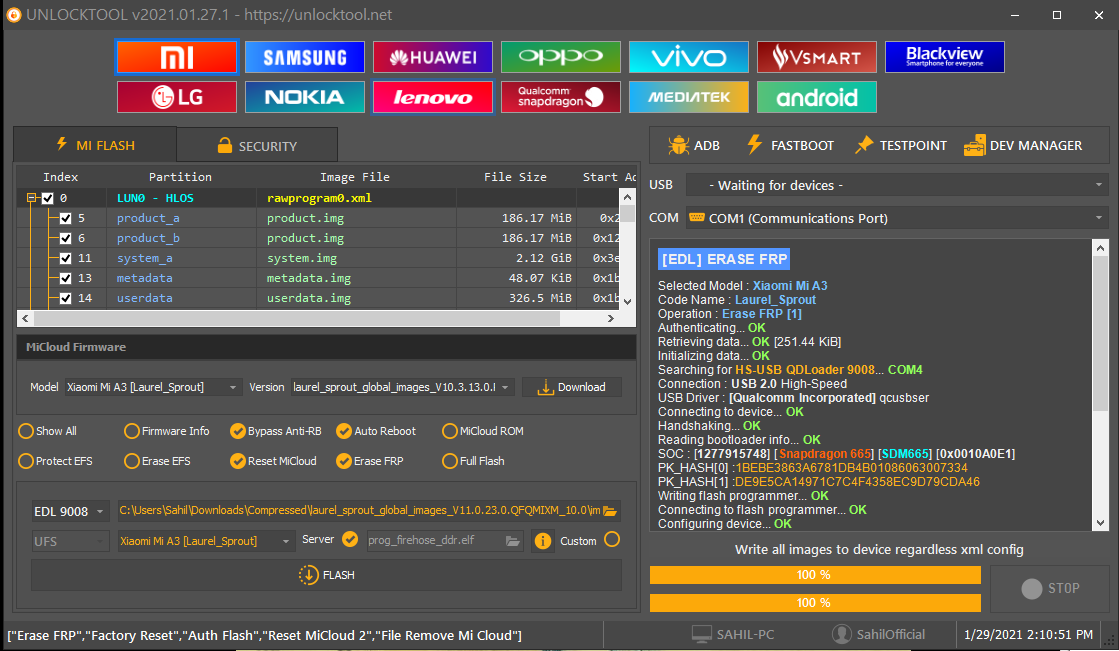Click the SahilOfficial user status icon

coord(841,634)
